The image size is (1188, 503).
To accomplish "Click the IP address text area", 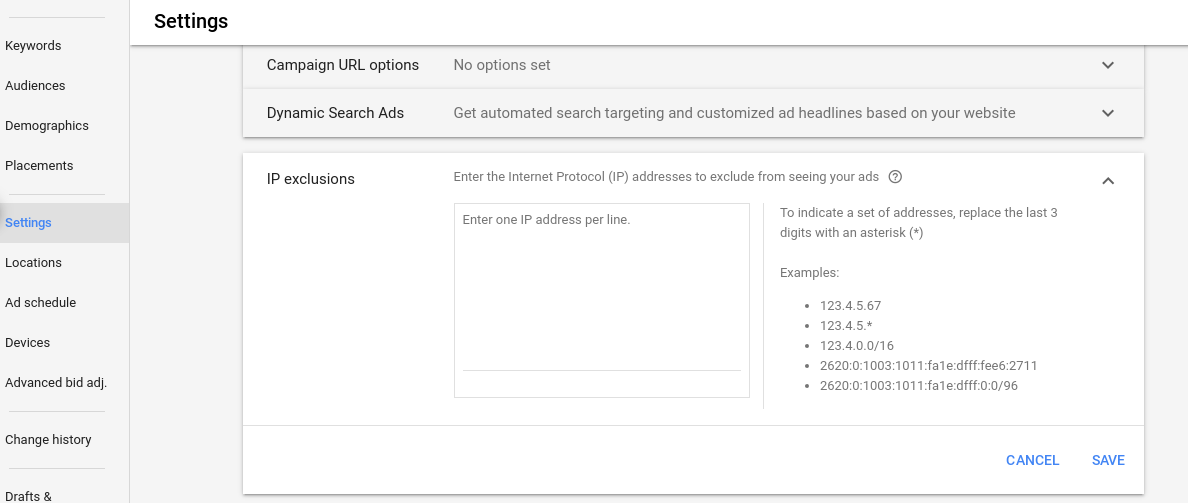I will click(601, 290).
